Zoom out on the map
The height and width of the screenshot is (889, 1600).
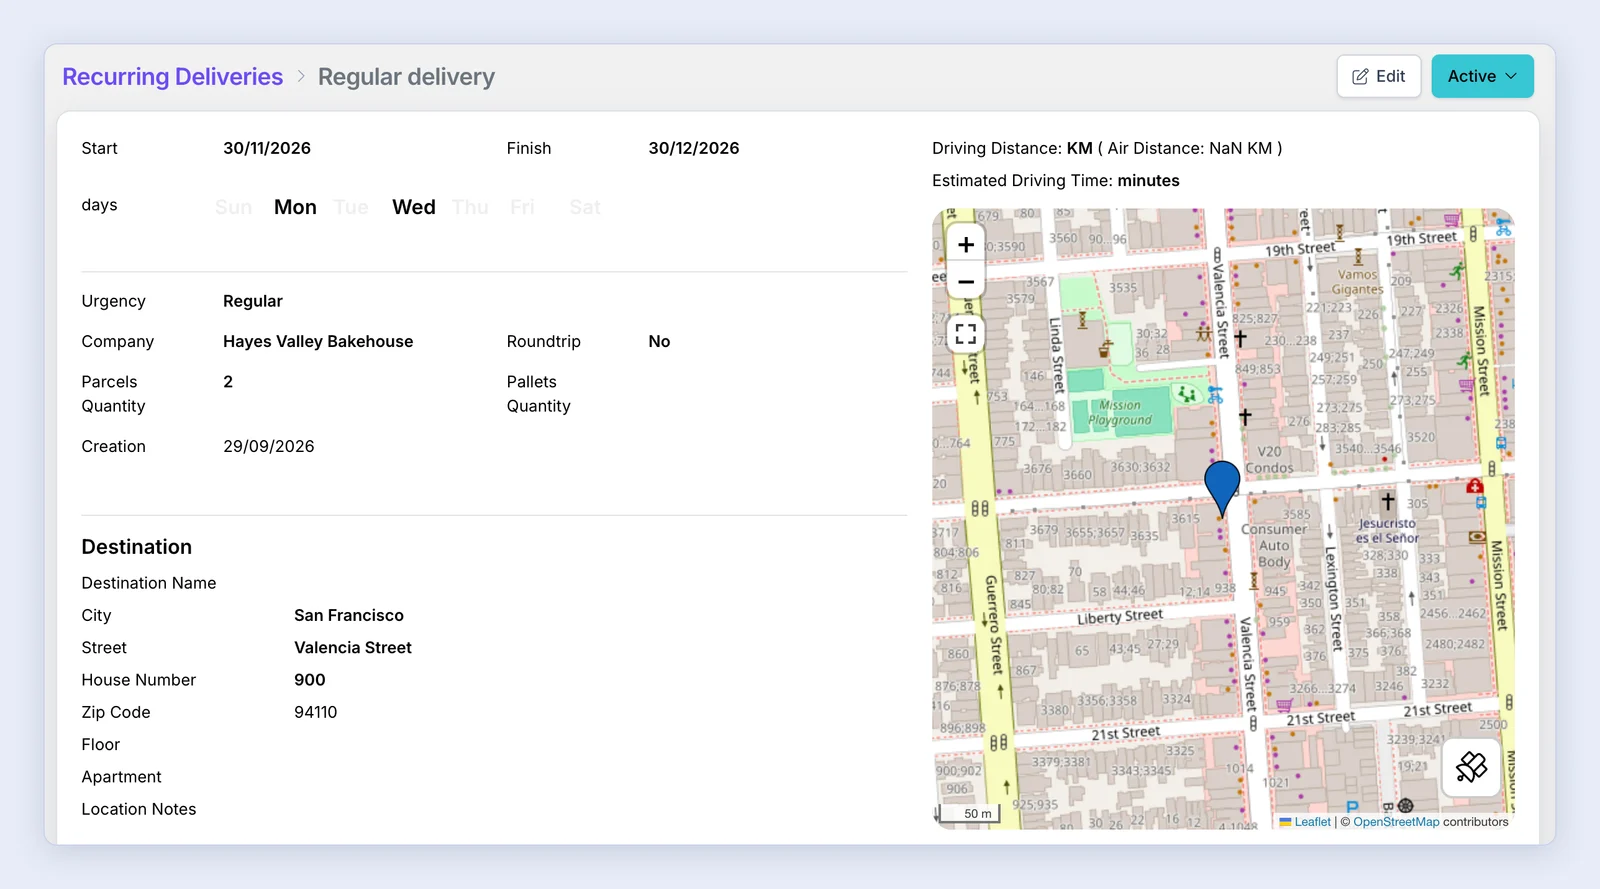[966, 282]
